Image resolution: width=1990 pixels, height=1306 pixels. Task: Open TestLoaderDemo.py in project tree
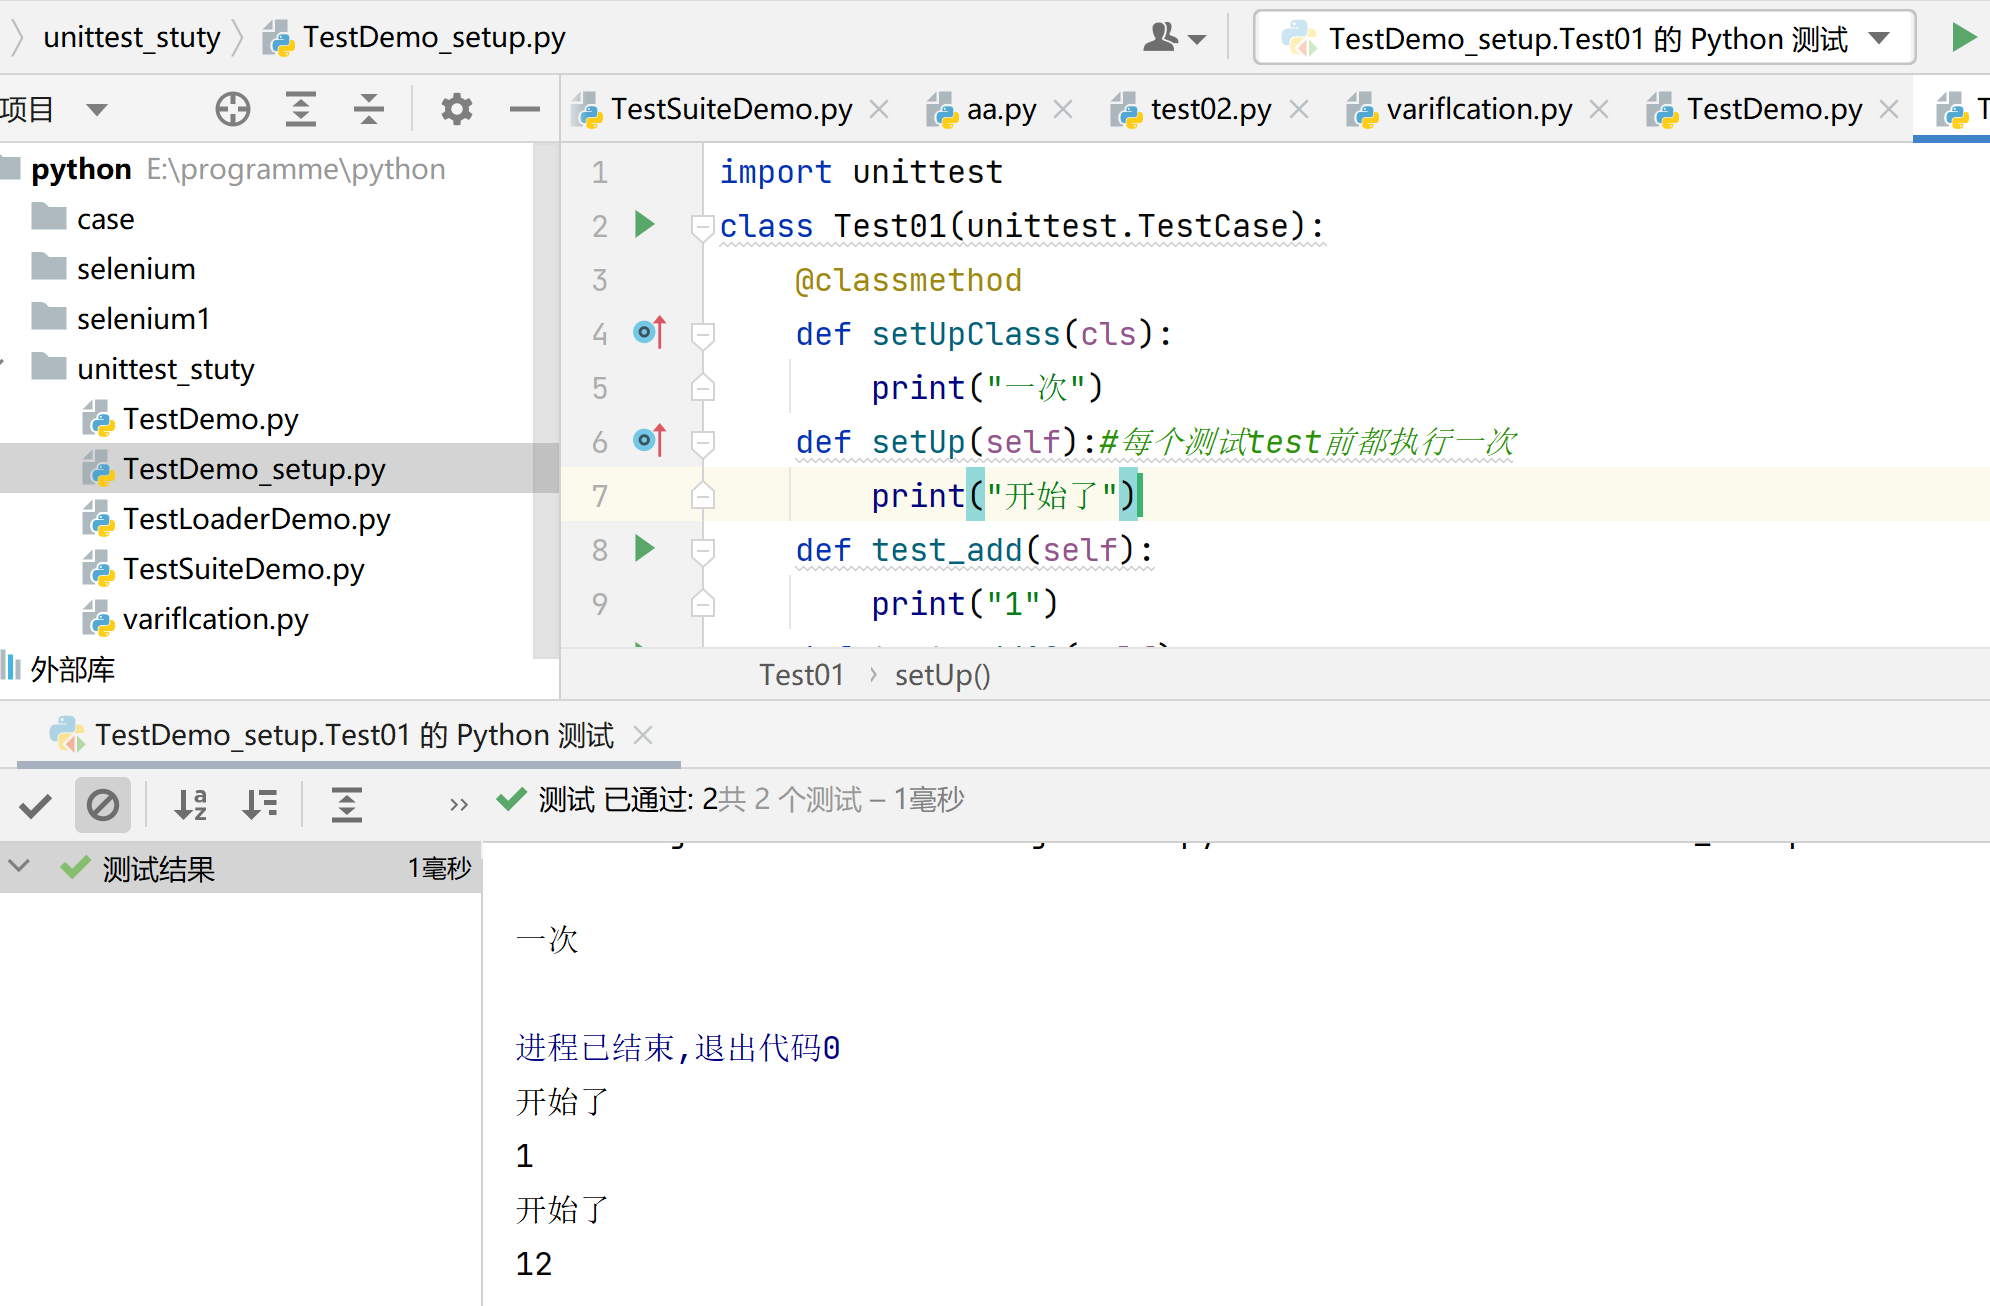[256, 519]
